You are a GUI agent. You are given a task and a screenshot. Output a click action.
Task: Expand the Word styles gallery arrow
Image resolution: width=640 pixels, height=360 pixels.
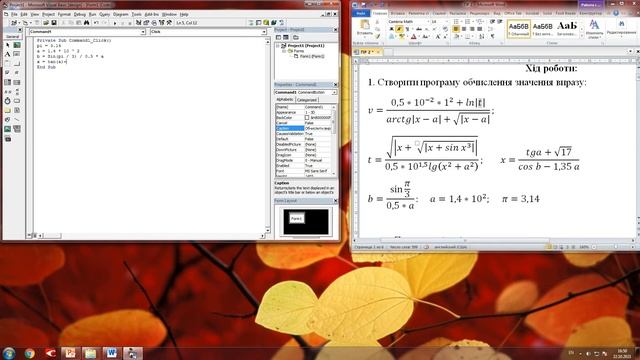coord(582,36)
